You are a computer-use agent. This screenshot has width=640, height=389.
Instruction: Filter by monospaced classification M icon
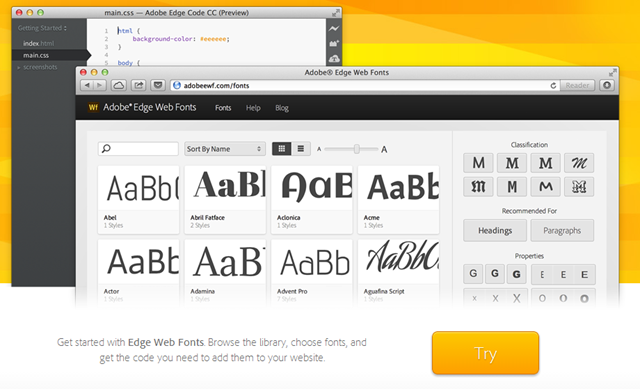(512, 187)
